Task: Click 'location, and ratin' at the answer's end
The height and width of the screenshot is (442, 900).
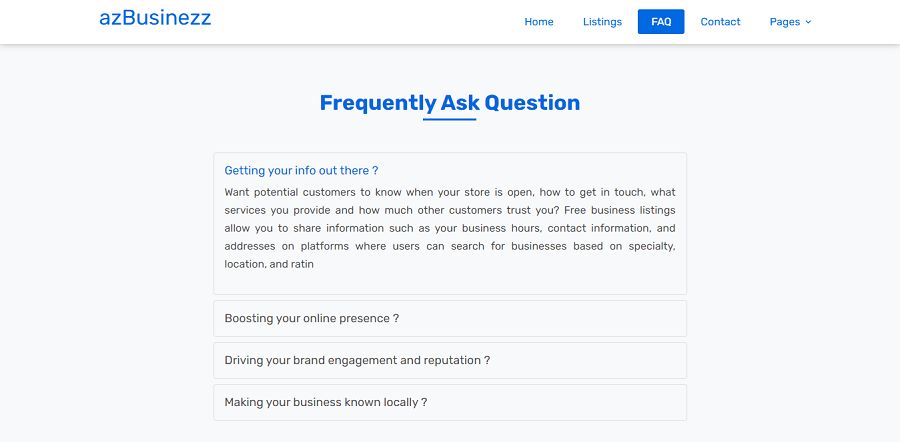Action: [270, 265]
